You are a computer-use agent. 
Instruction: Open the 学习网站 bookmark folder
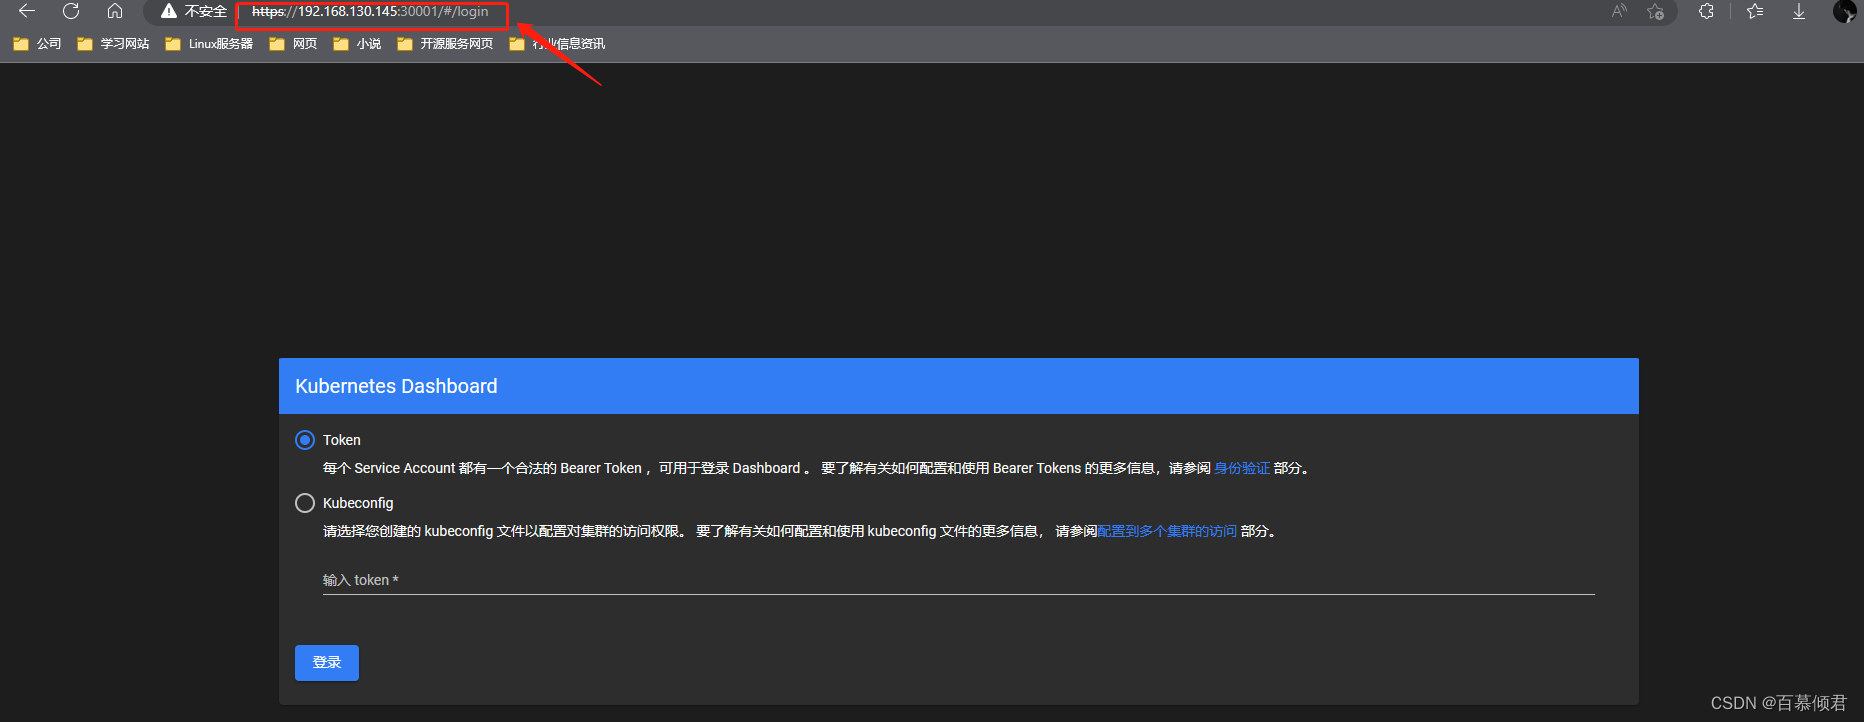coord(113,44)
